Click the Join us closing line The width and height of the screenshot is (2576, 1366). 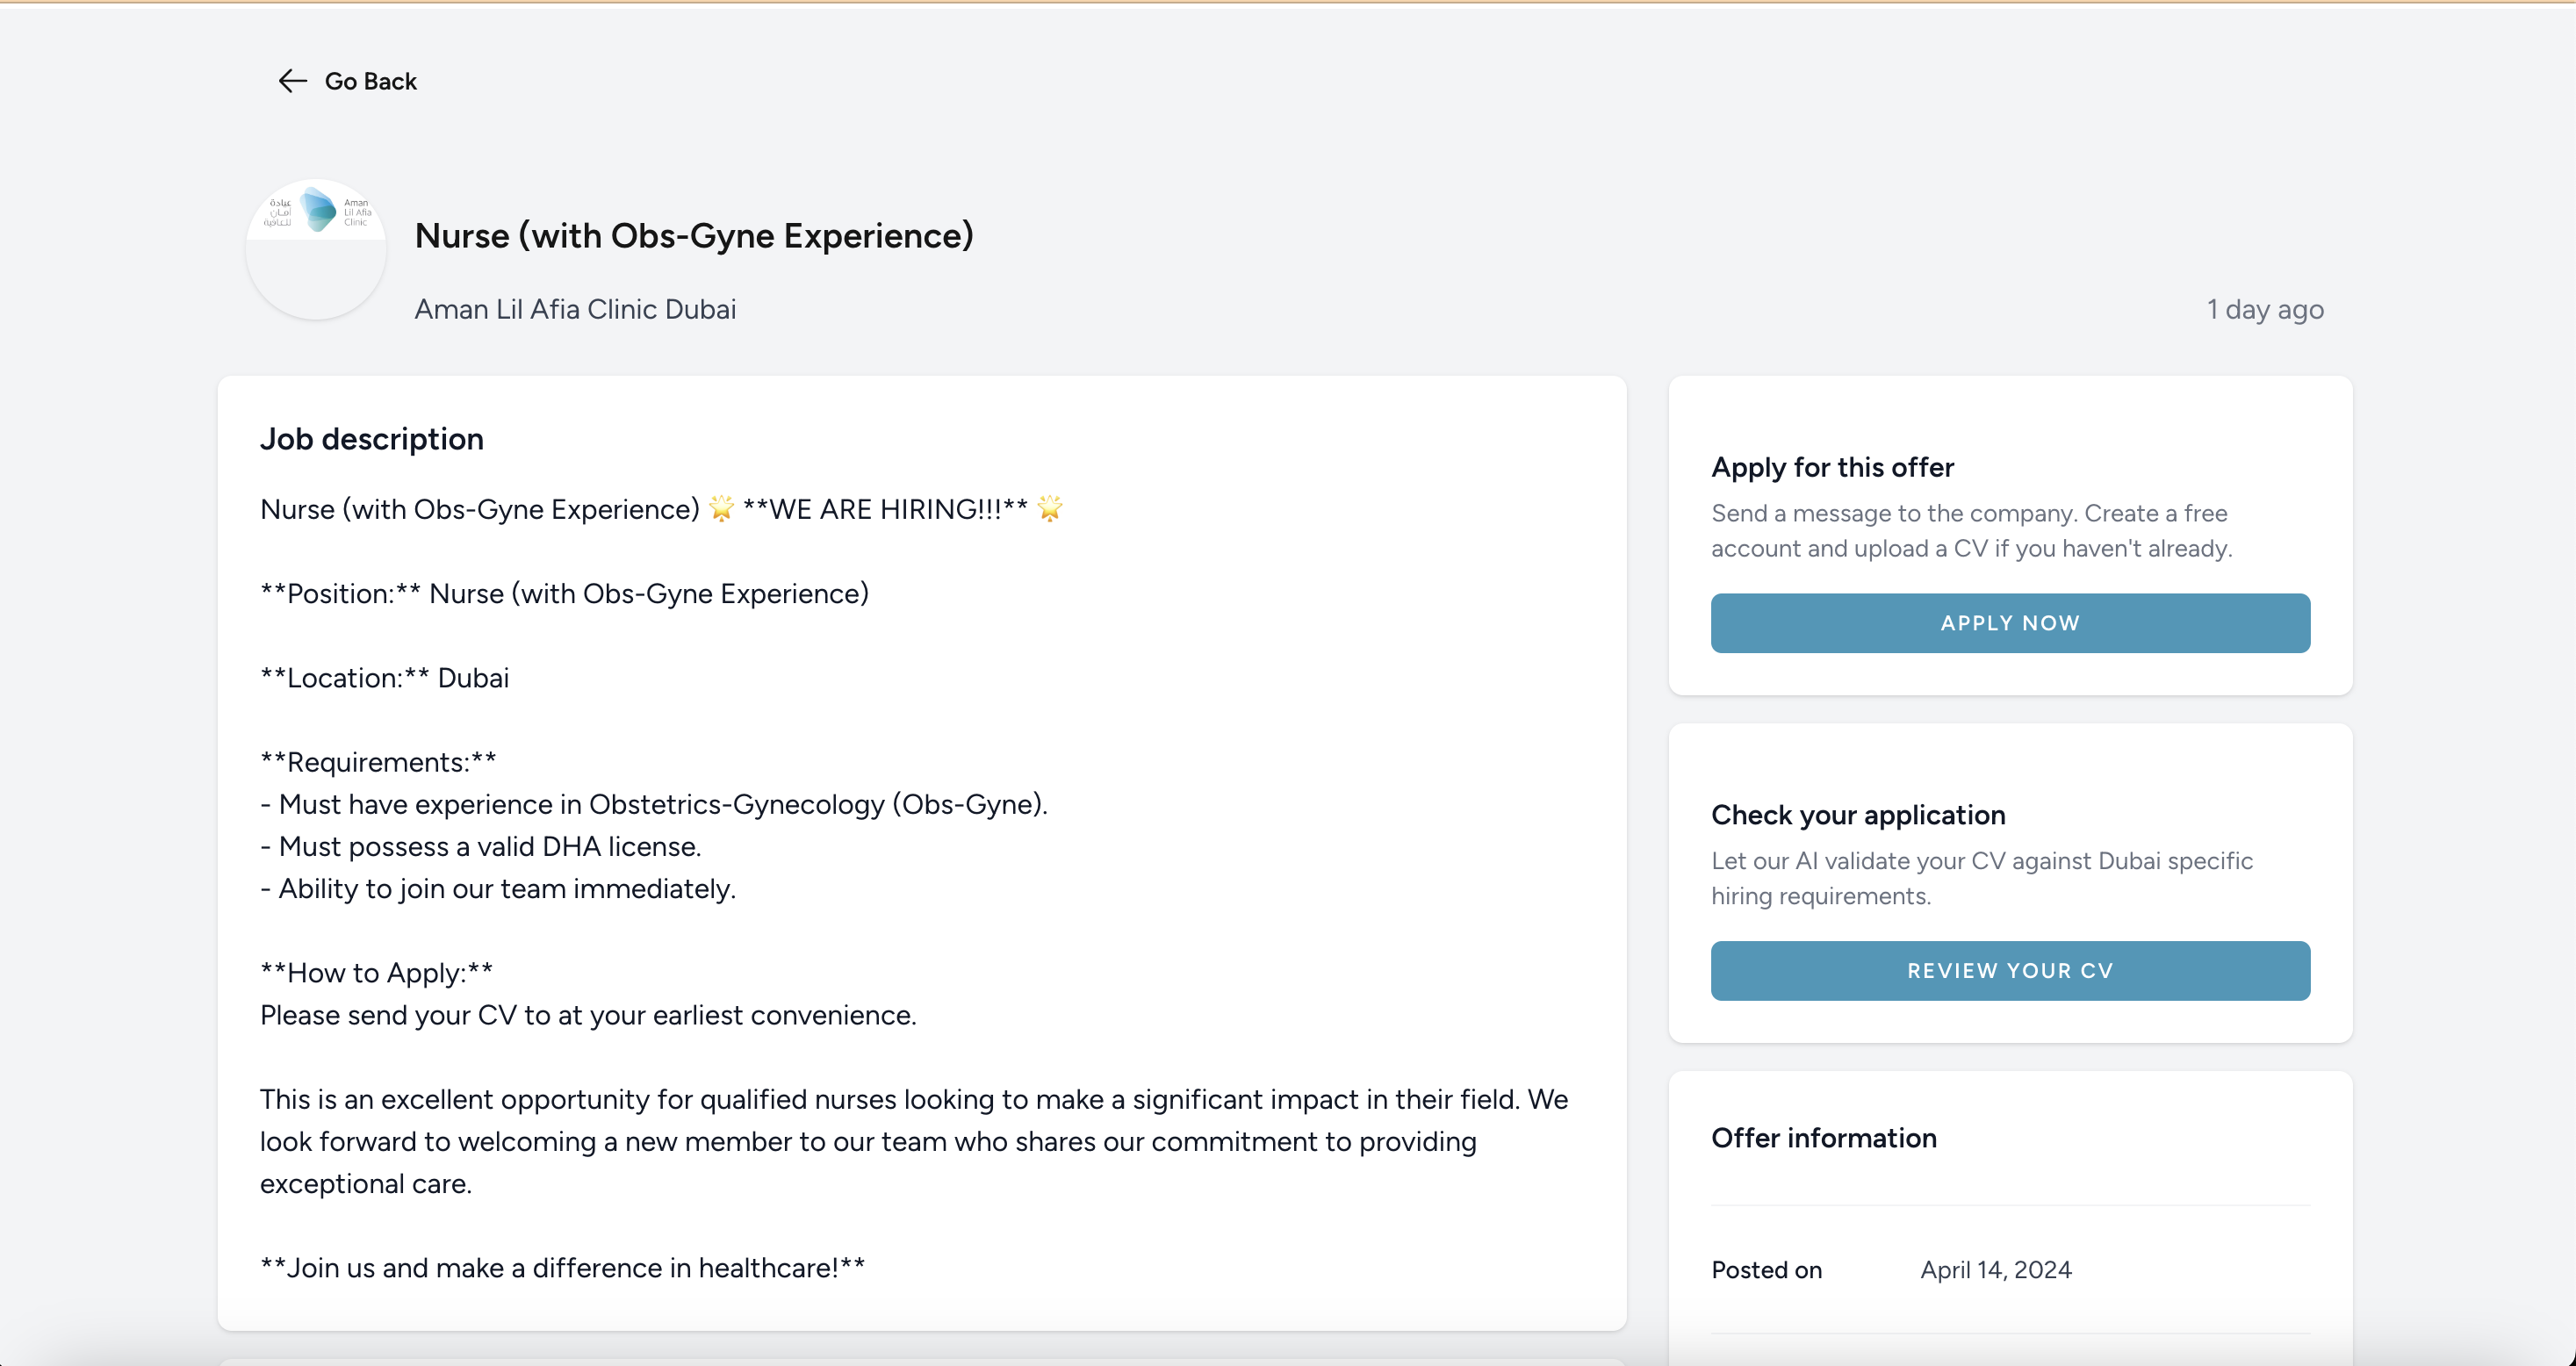[x=562, y=1268]
